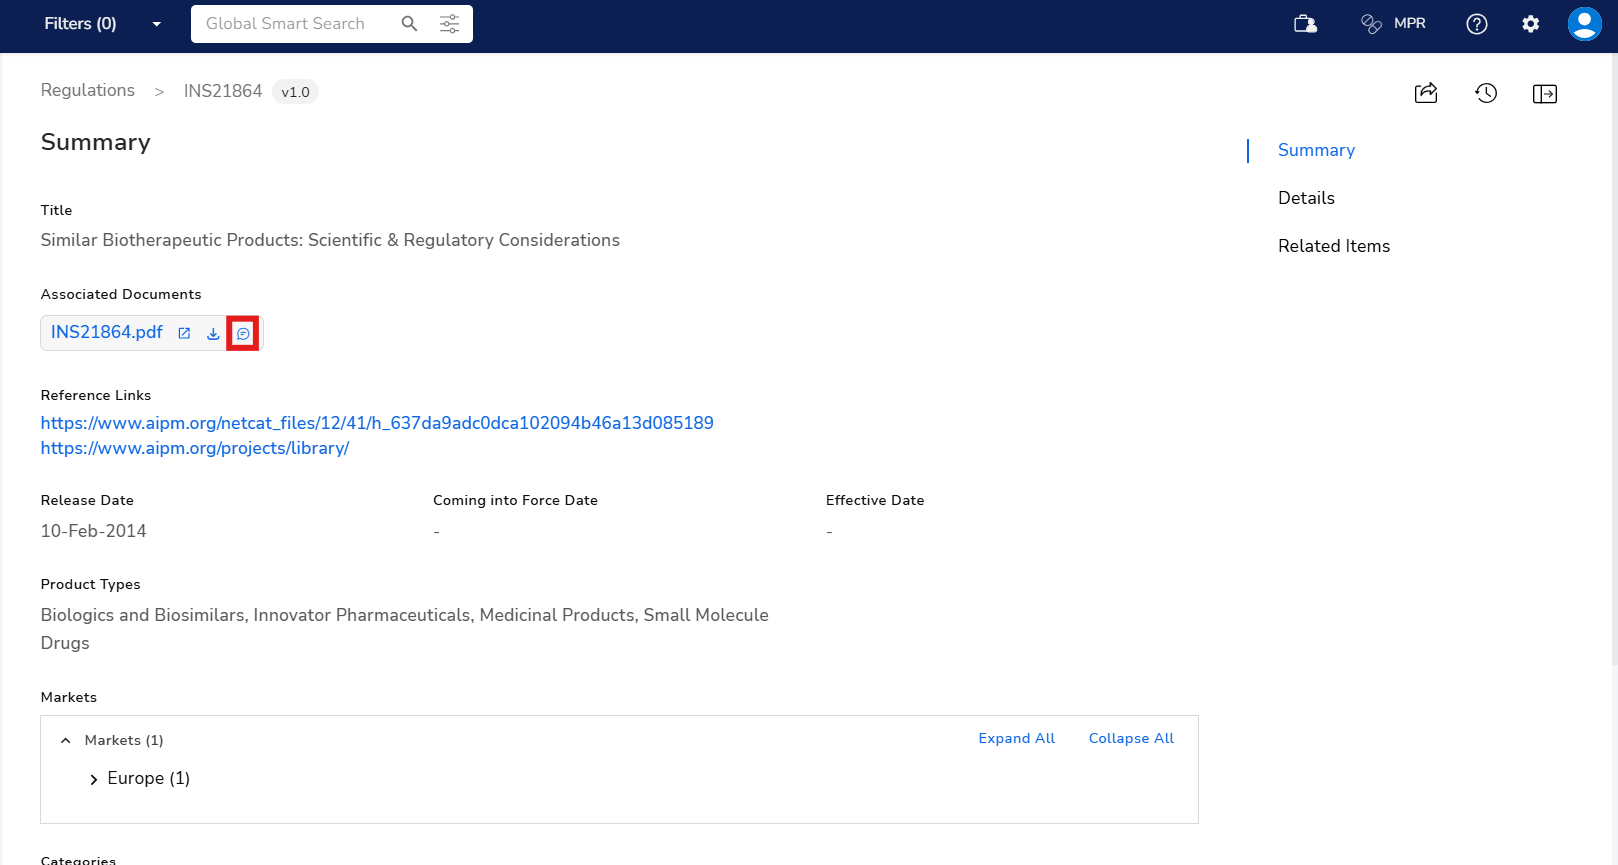Open the user profile avatar
The height and width of the screenshot is (865, 1618).
pyautogui.click(x=1585, y=24)
